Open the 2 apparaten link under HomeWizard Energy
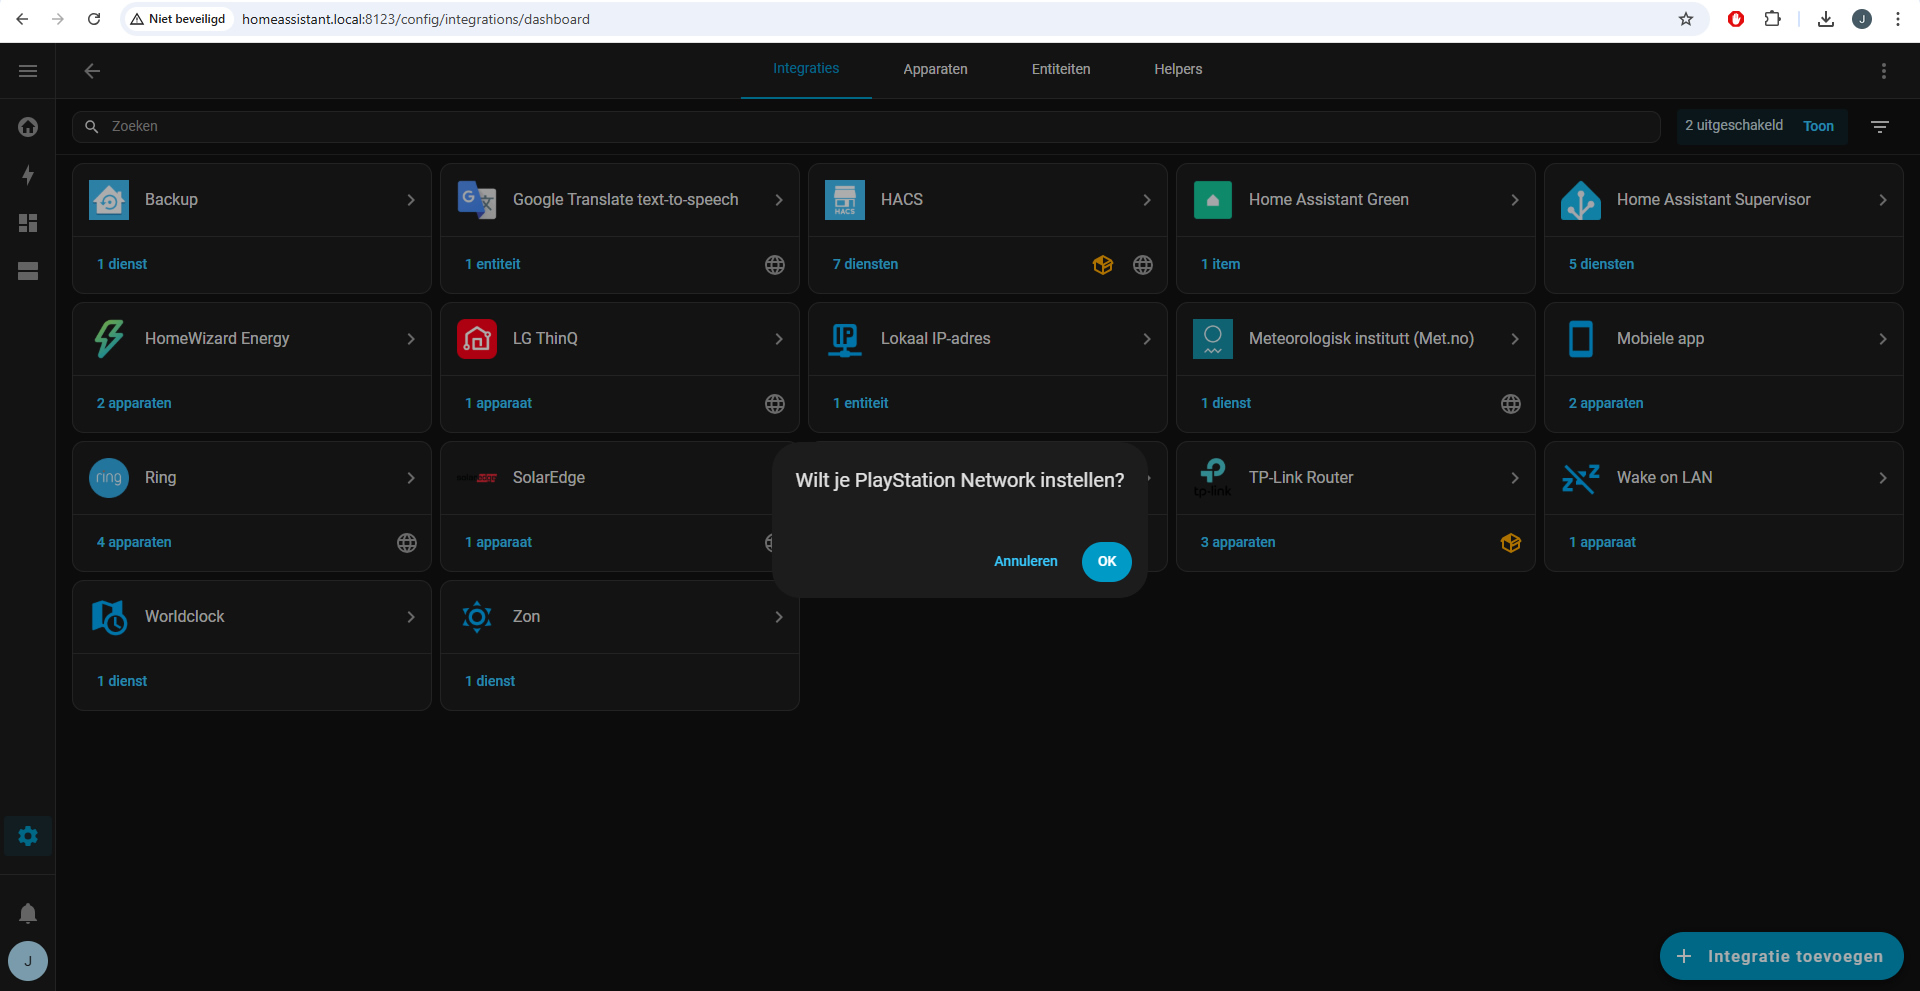The width and height of the screenshot is (1920, 991). pyautogui.click(x=134, y=403)
